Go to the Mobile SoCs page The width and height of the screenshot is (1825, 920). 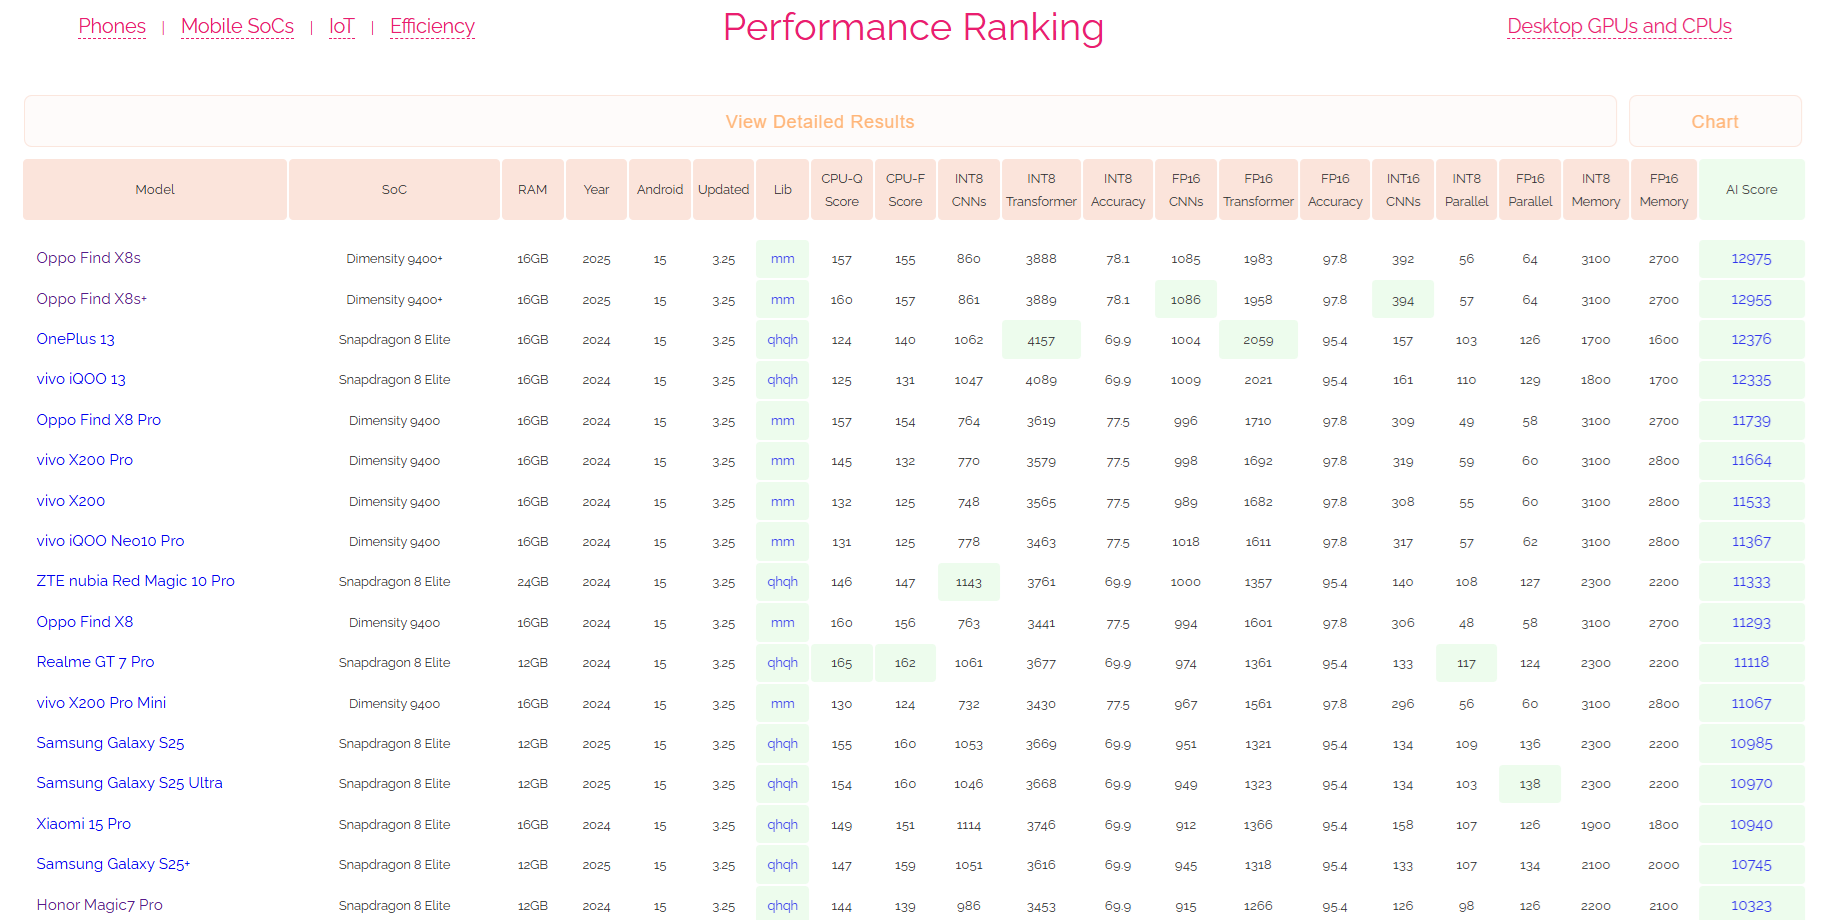237,26
